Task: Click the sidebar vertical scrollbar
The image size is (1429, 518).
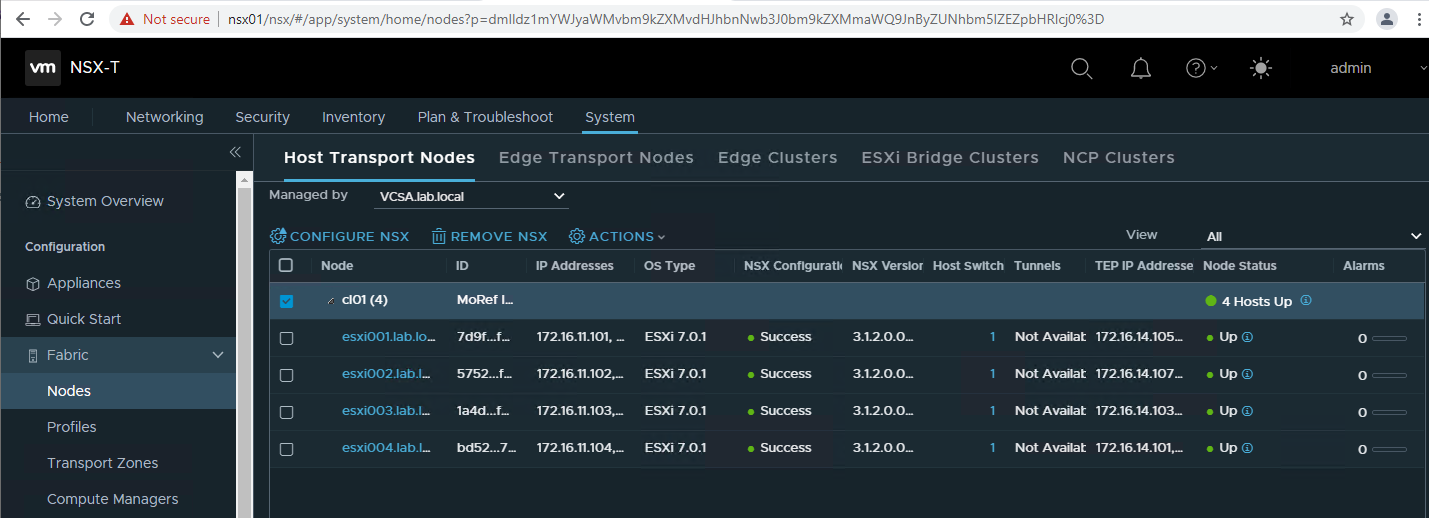Action: click(242, 345)
